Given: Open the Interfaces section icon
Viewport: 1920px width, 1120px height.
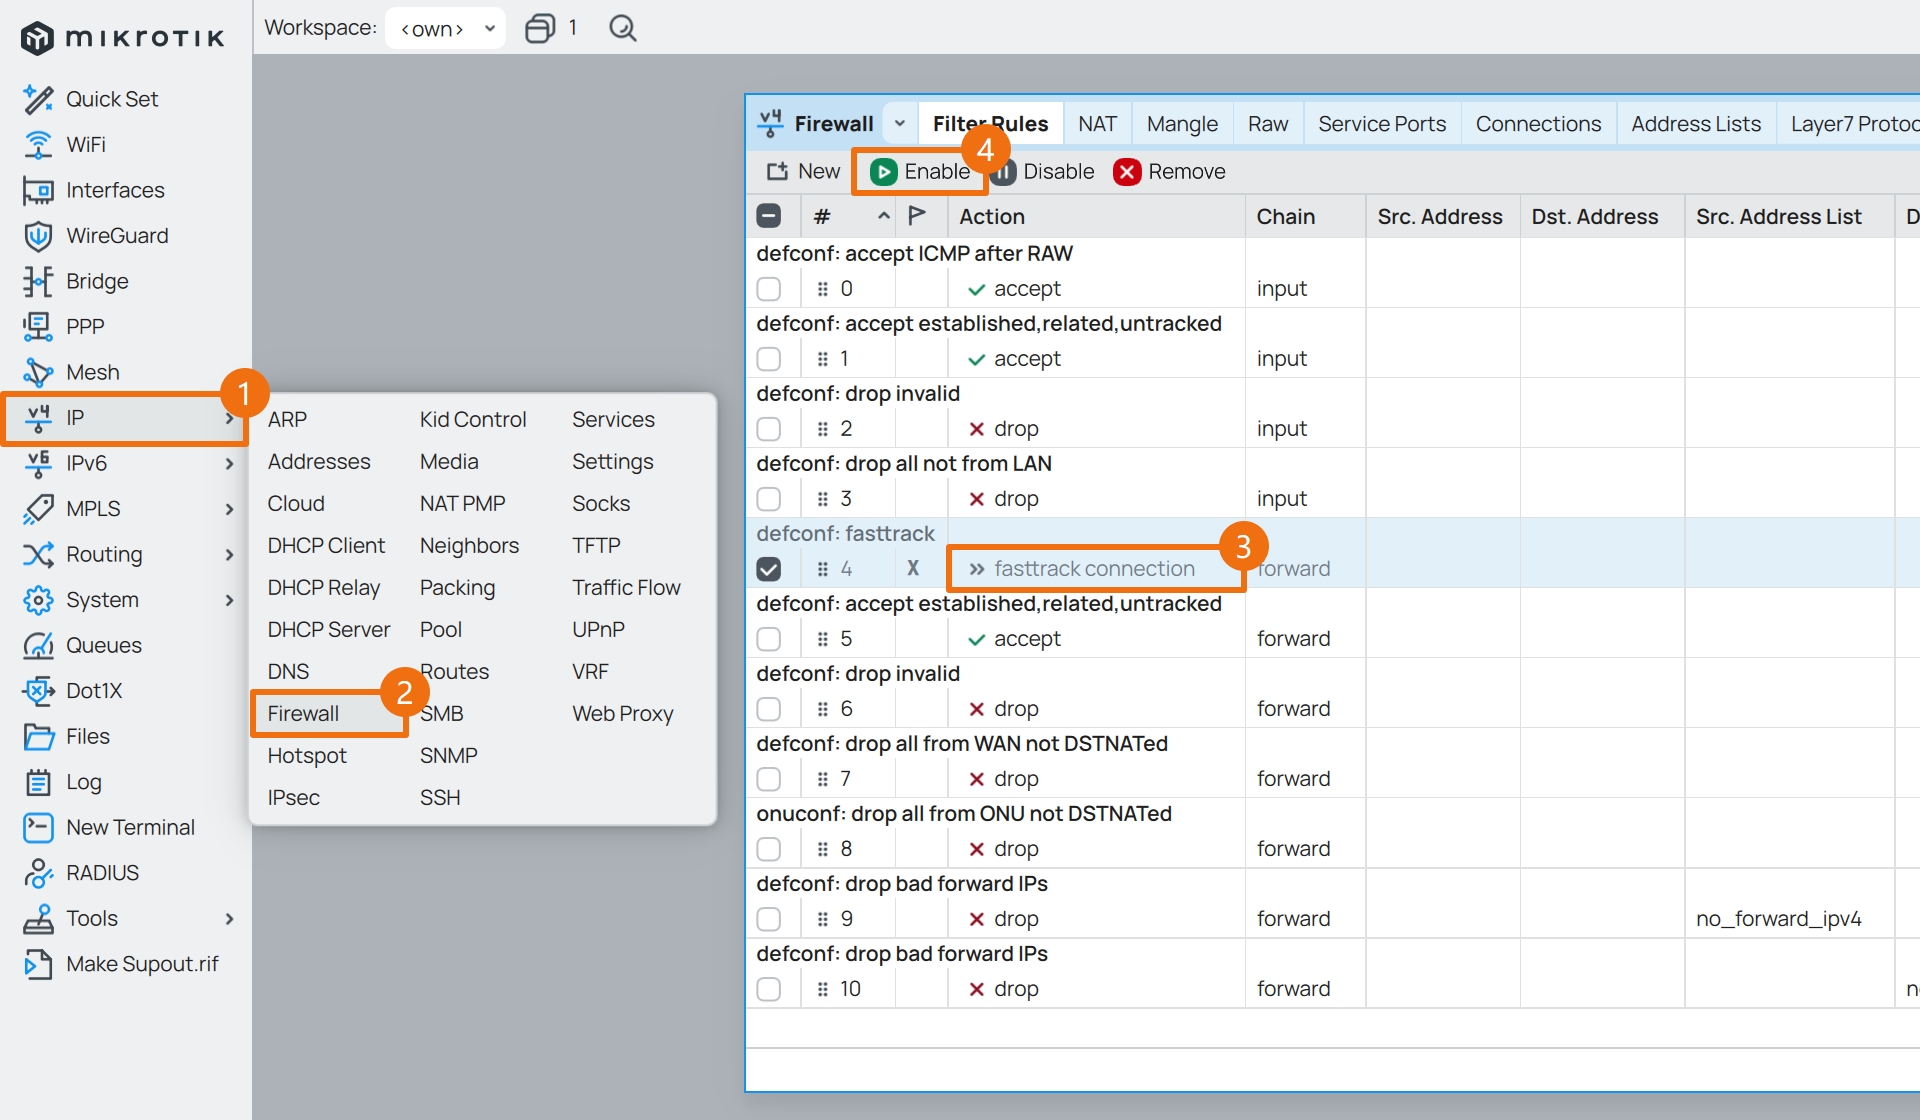Looking at the screenshot, I should (38, 190).
